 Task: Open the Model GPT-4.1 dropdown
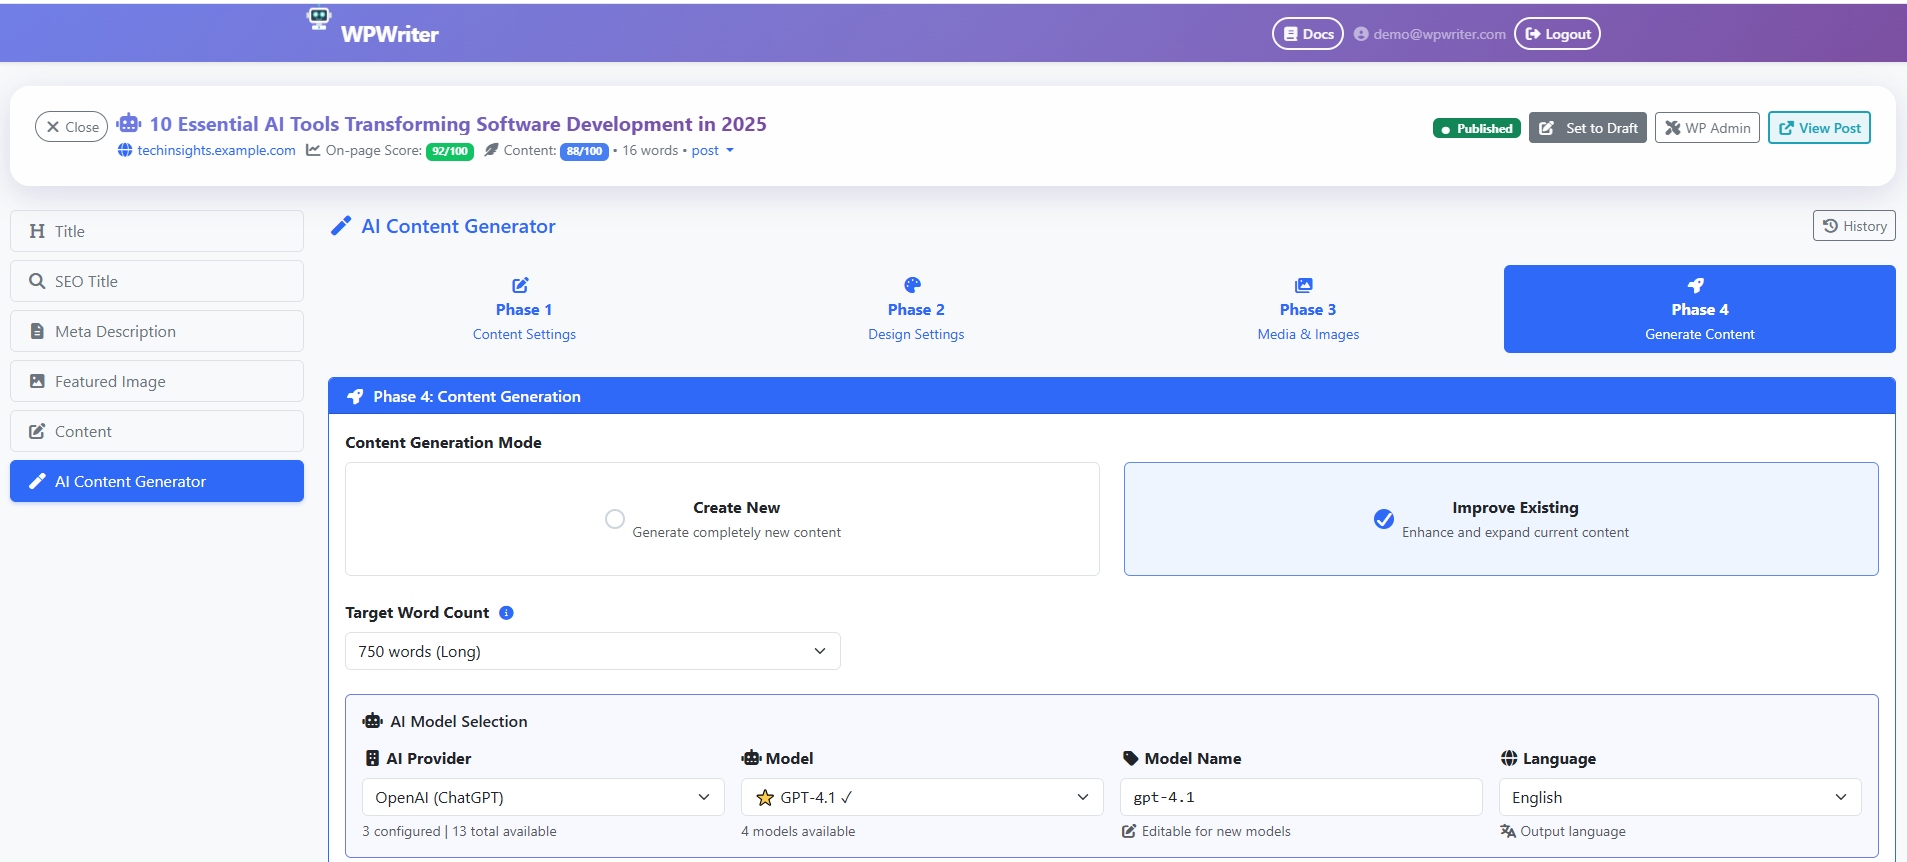[922, 797]
